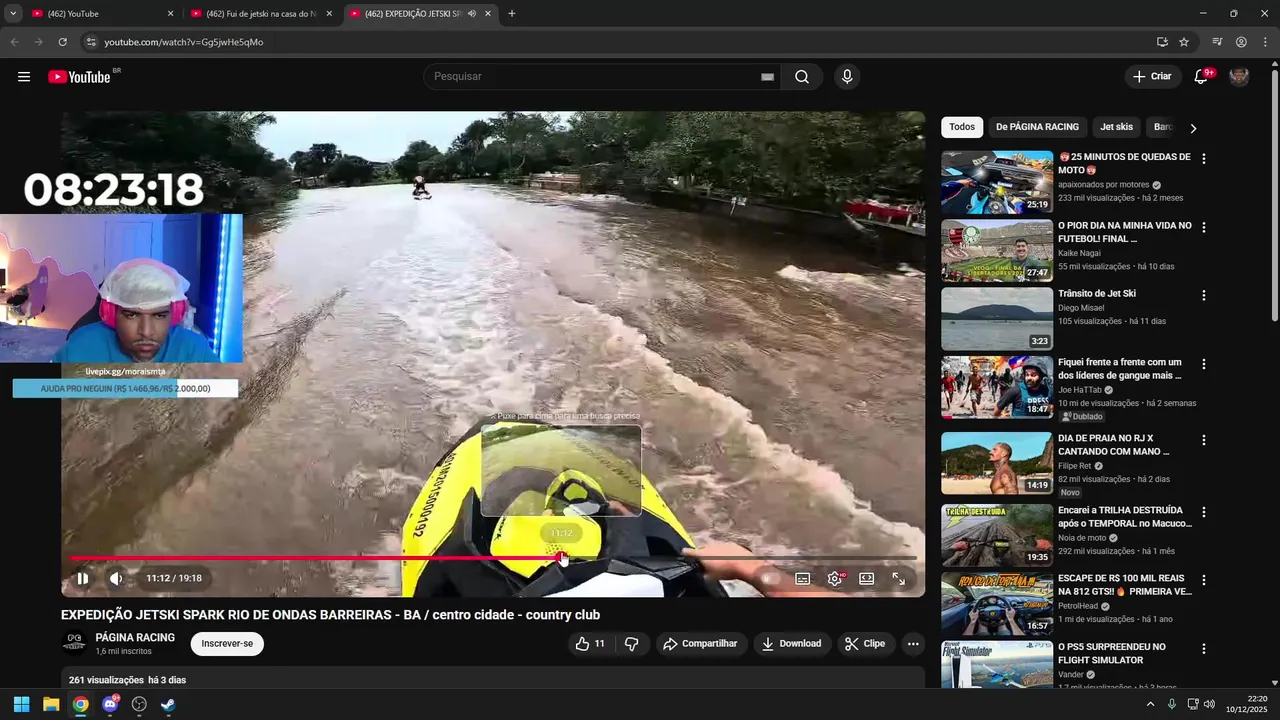Dislike the video with thumbs down

[631, 644]
